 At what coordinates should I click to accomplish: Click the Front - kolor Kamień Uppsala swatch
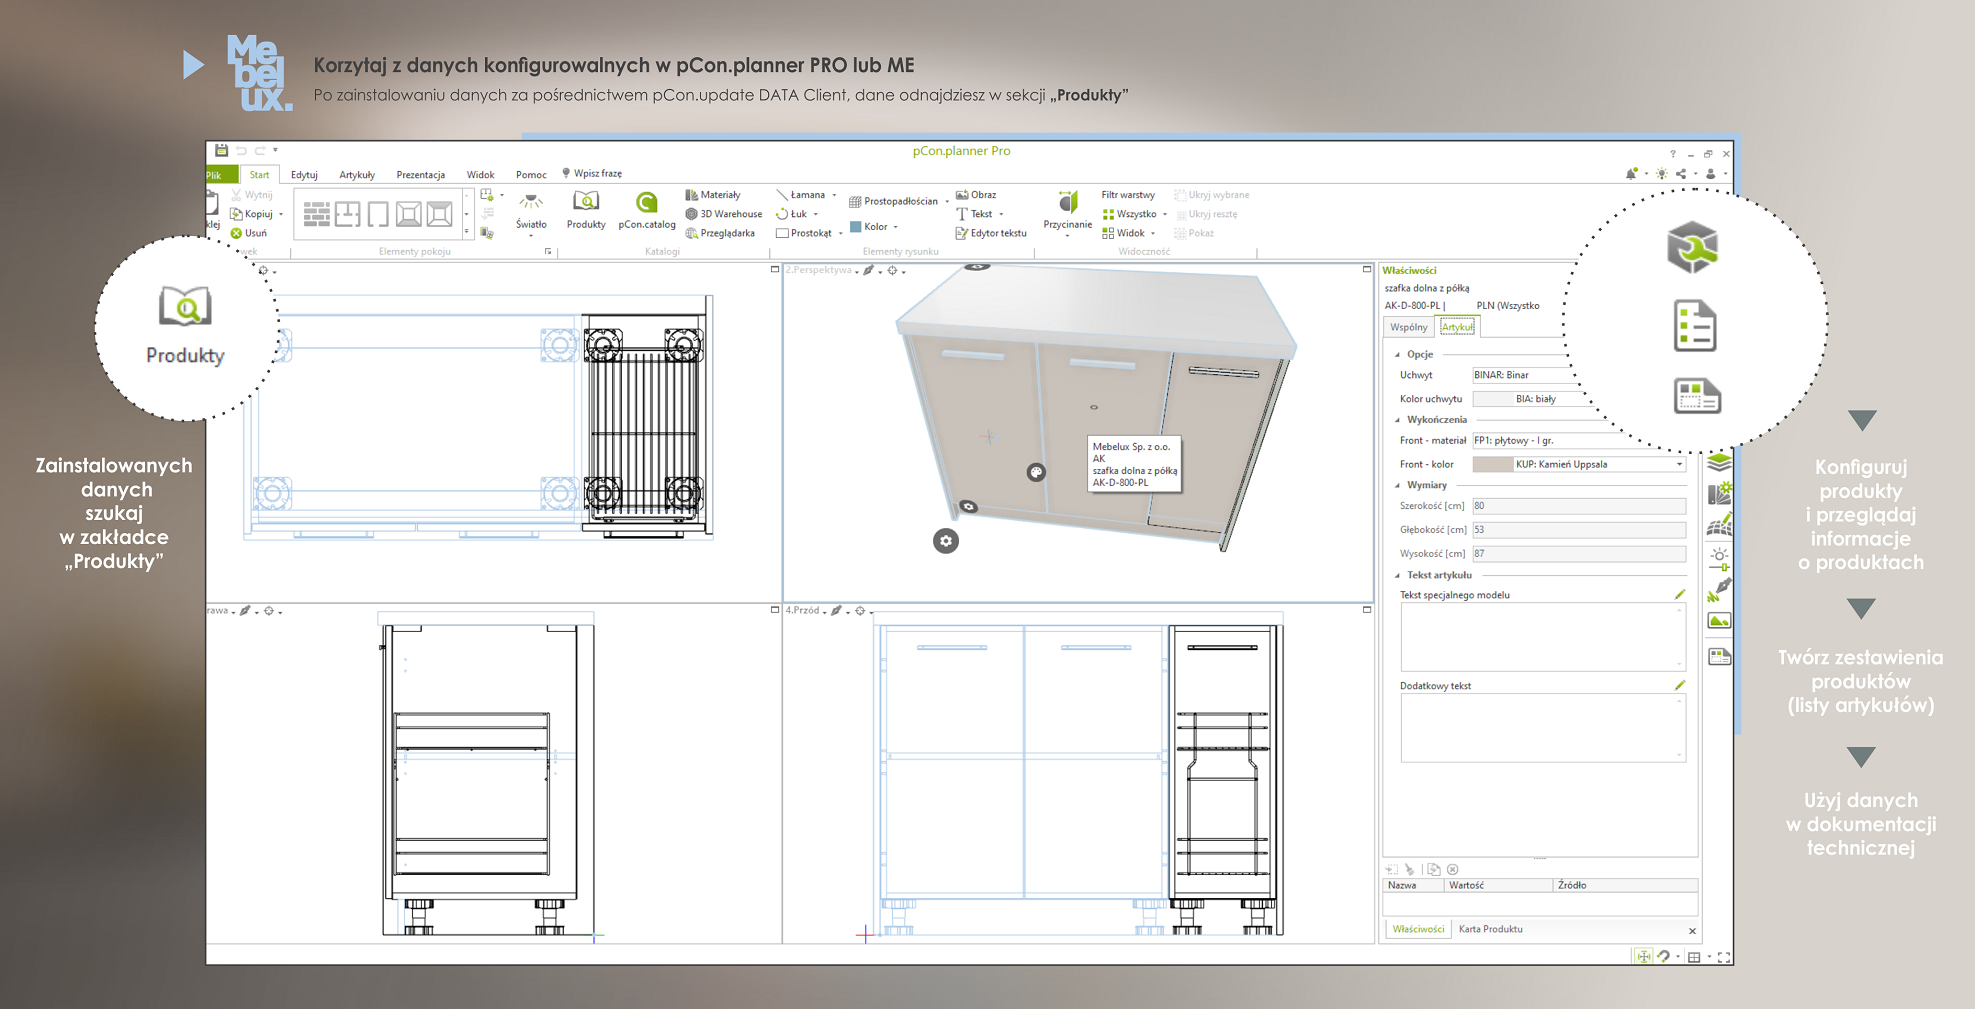(x=1493, y=464)
